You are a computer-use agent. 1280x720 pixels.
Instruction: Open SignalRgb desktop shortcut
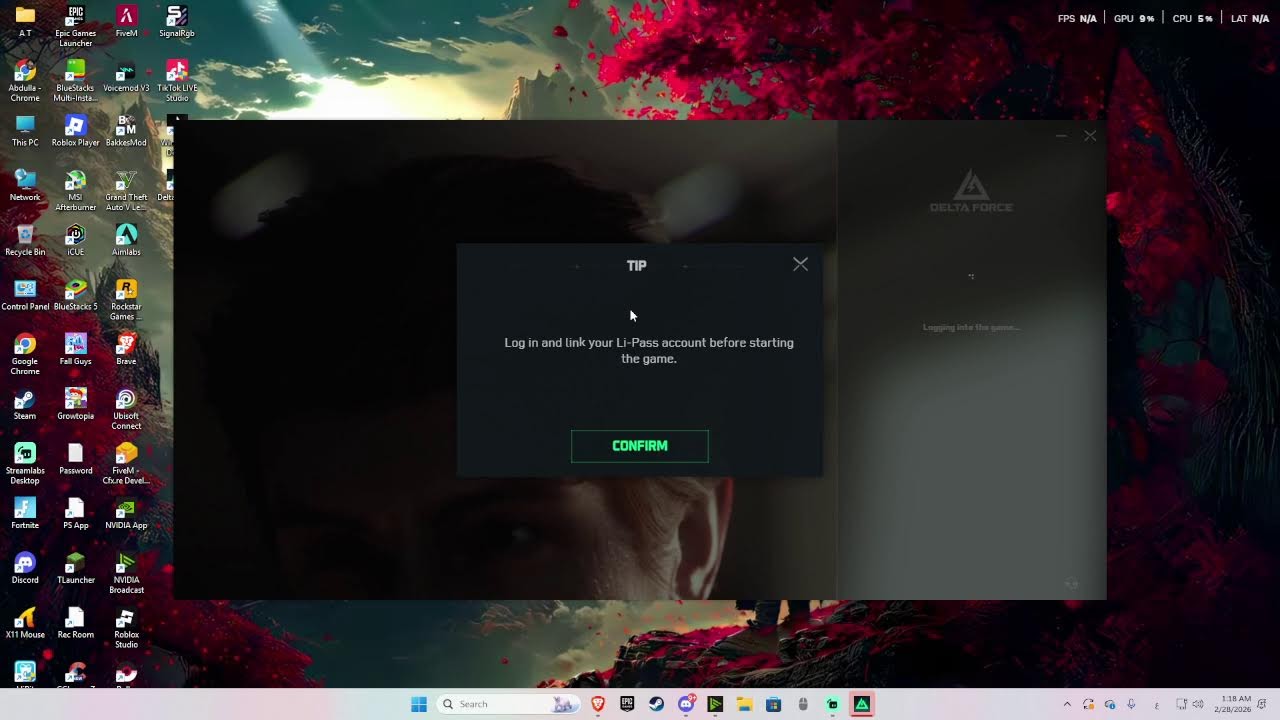click(176, 21)
